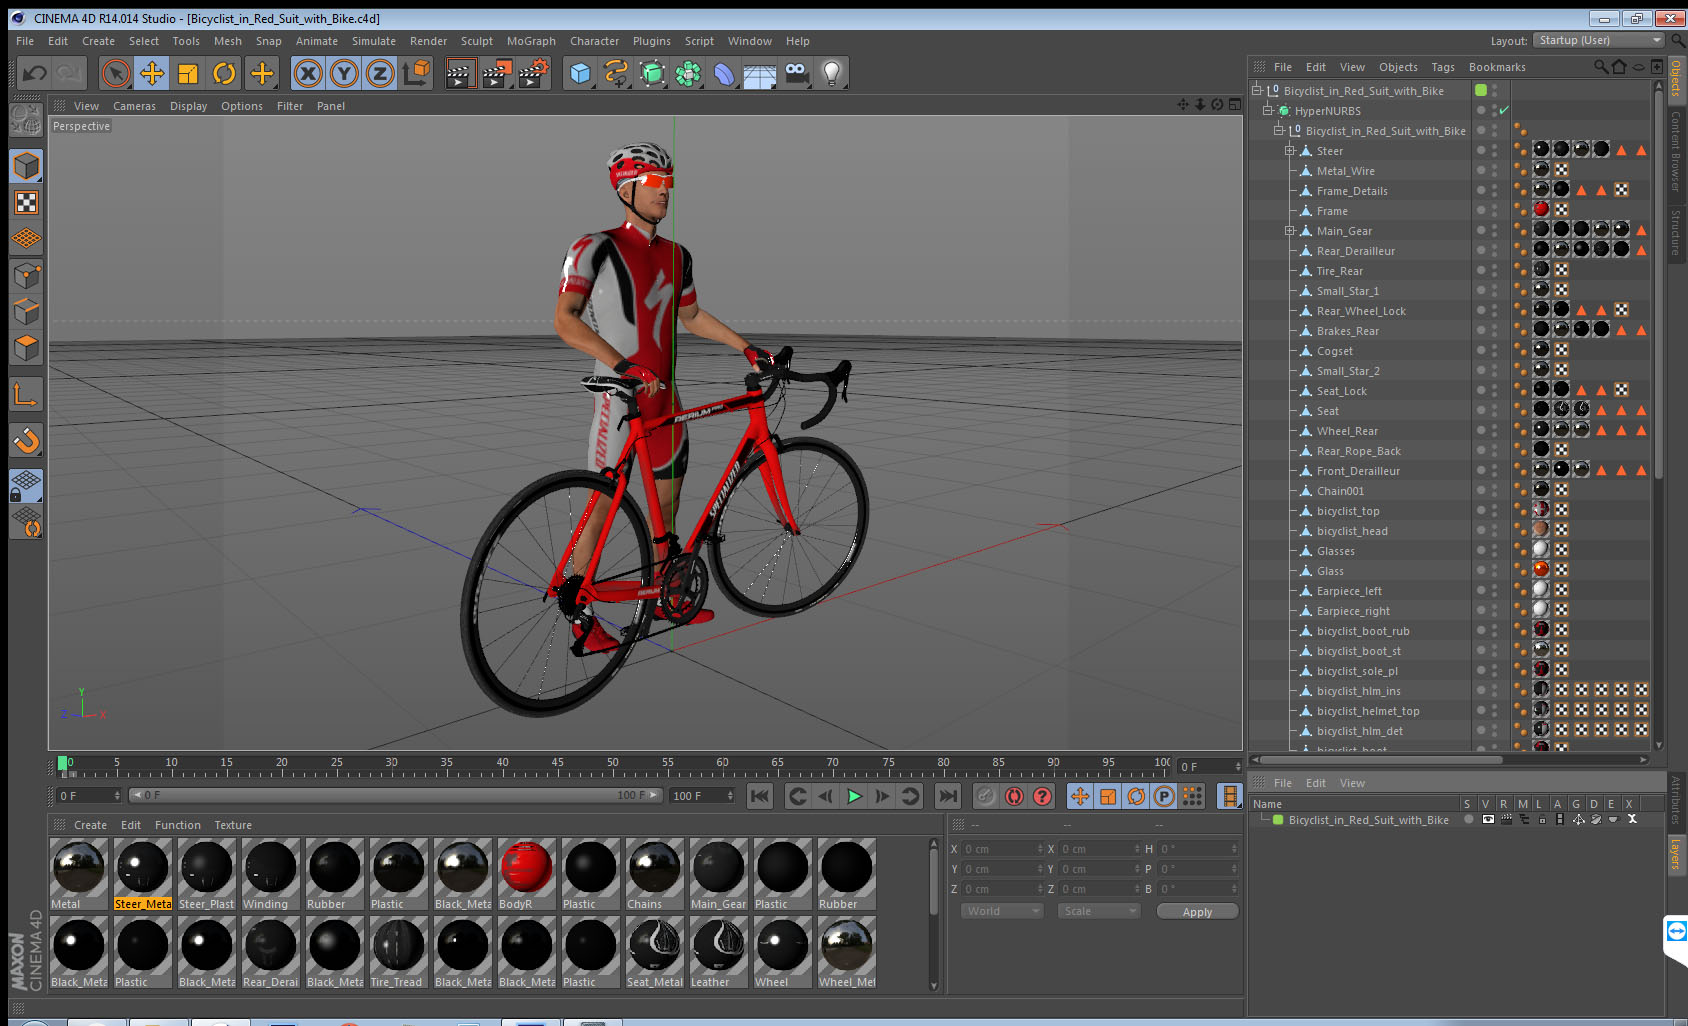
Task: Render to Picture Viewer
Action: click(x=497, y=73)
